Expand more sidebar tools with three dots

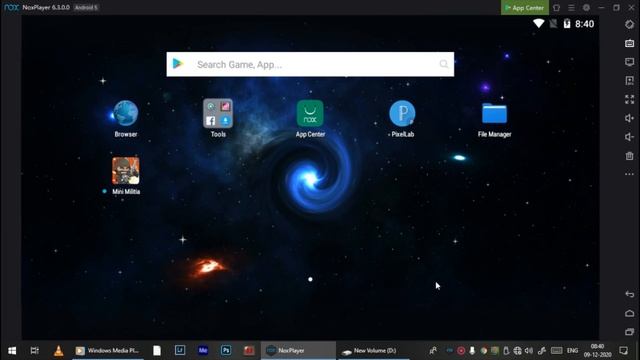click(x=629, y=174)
